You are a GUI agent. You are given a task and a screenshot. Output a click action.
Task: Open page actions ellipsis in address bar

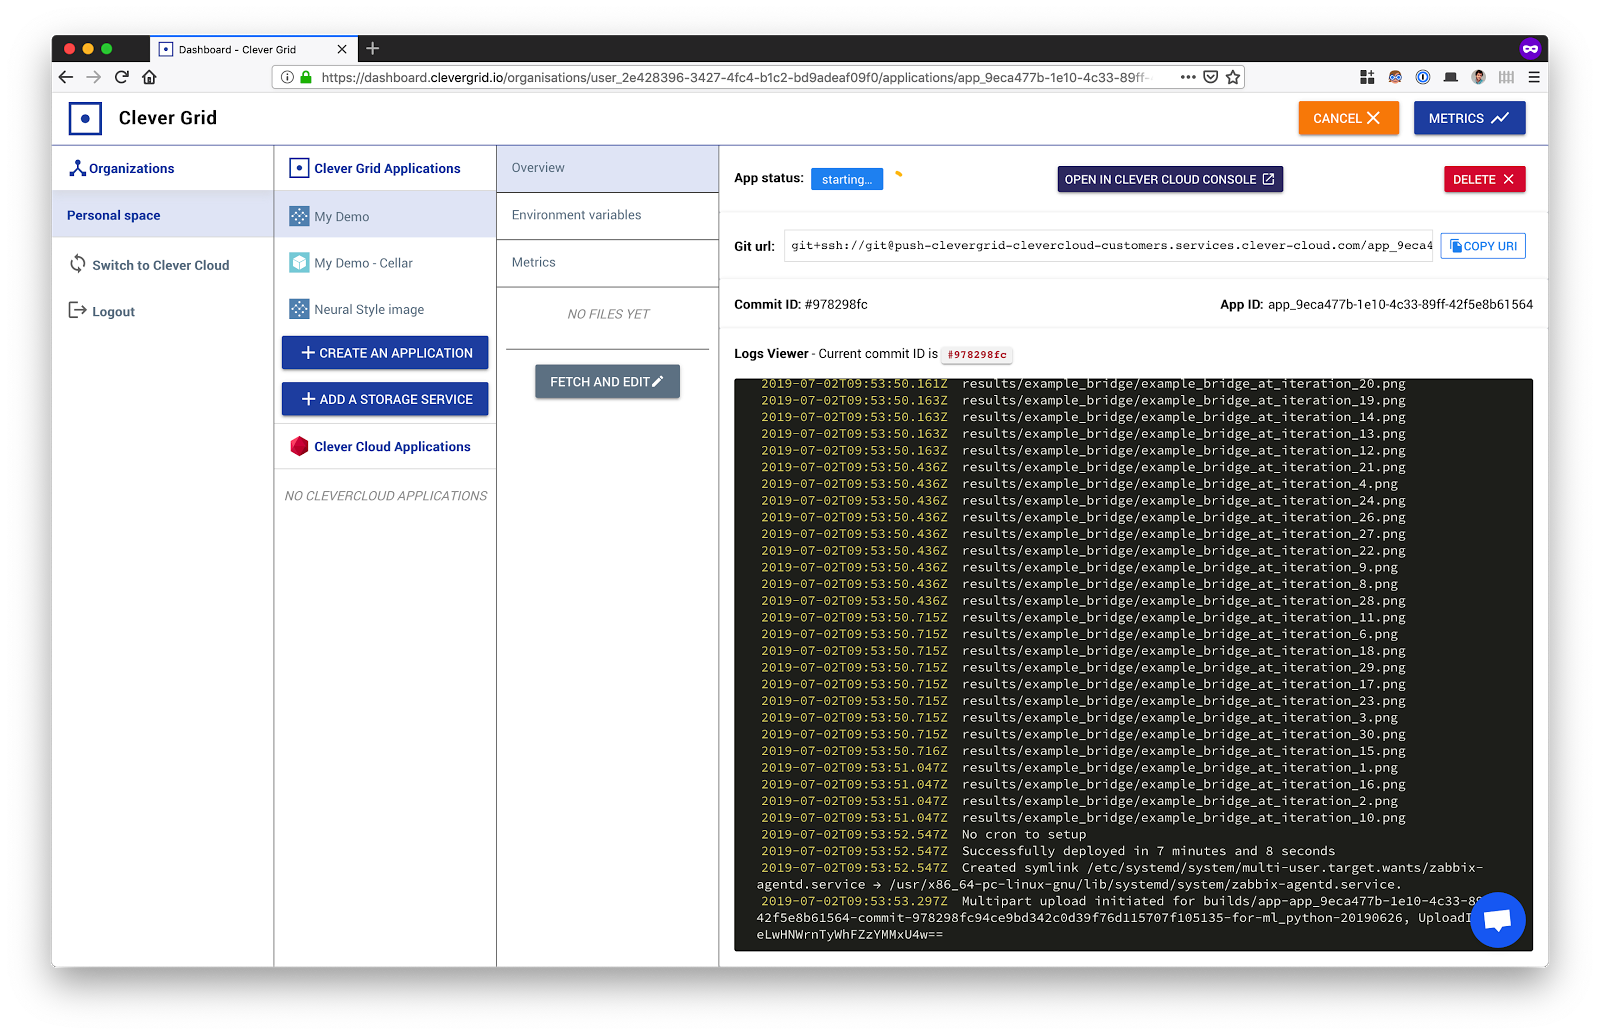(1187, 77)
